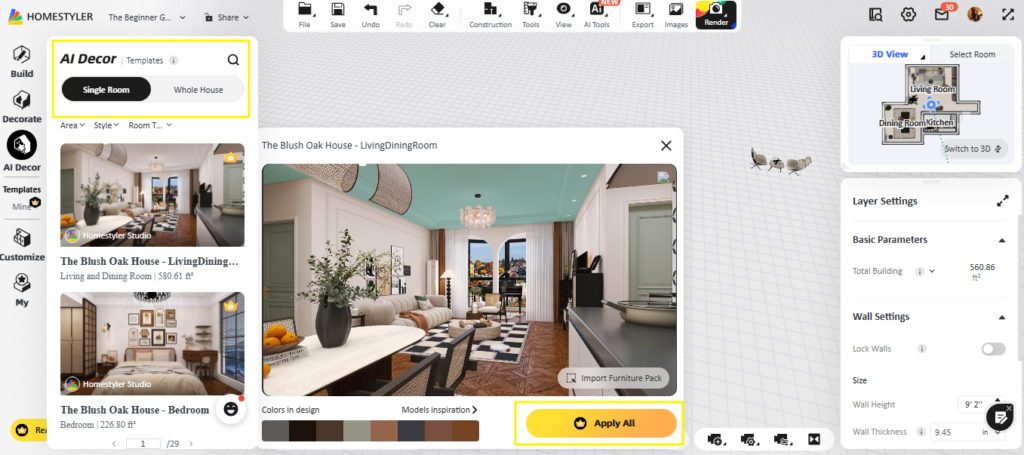This screenshot has width=1024, height=455.
Task: Switch to the Select Room tab
Action: pos(972,54)
